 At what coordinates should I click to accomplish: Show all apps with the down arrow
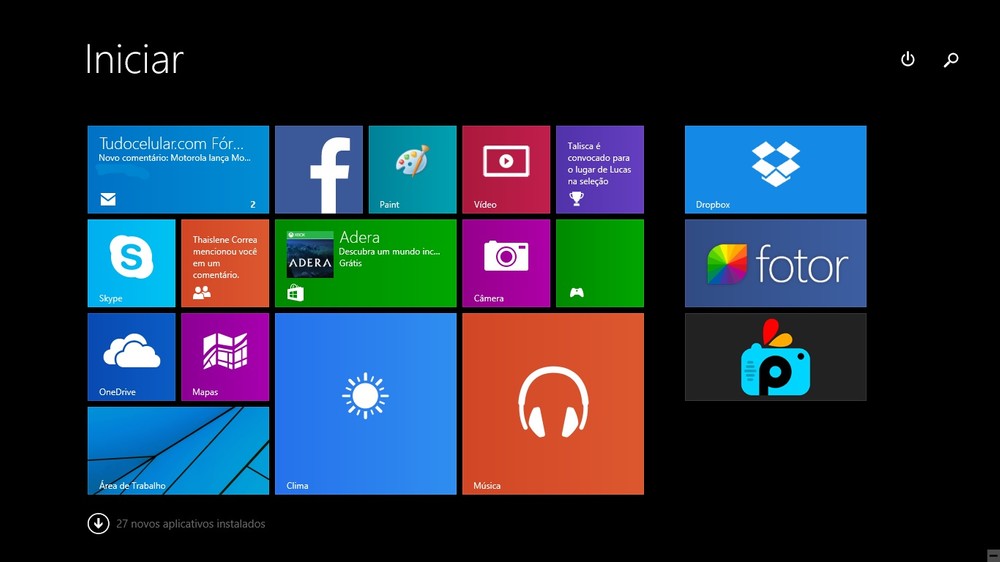(x=98, y=524)
